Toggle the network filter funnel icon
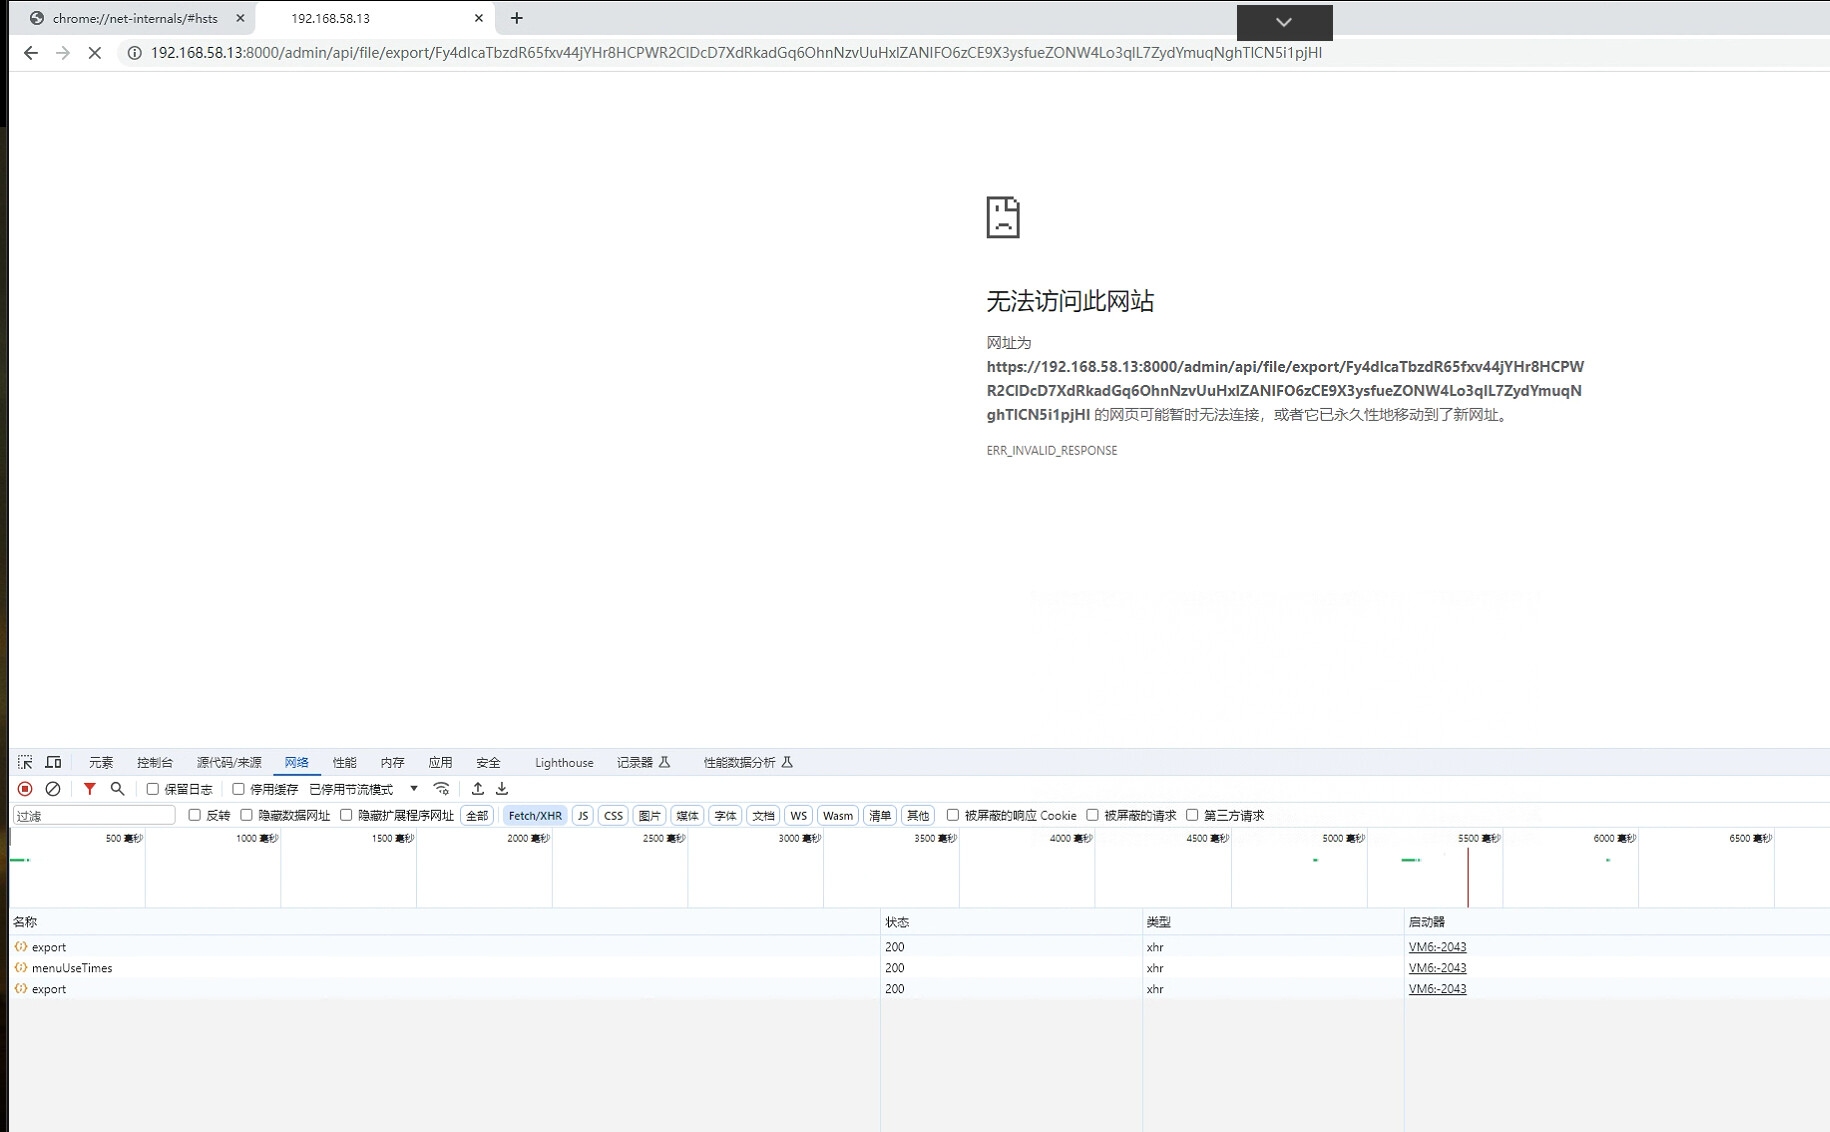1830x1132 pixels. click(x=89, y=789)
